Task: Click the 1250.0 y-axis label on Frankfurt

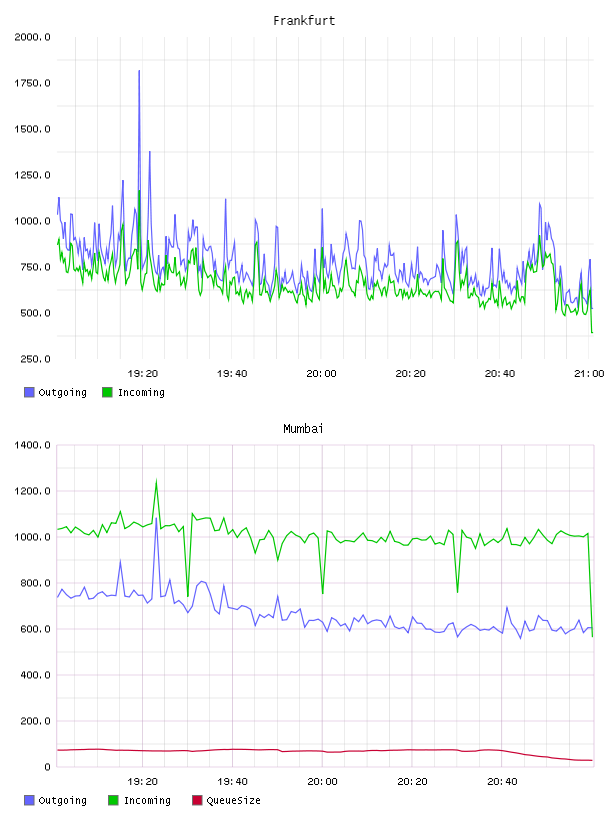Action: coord(32,175)
